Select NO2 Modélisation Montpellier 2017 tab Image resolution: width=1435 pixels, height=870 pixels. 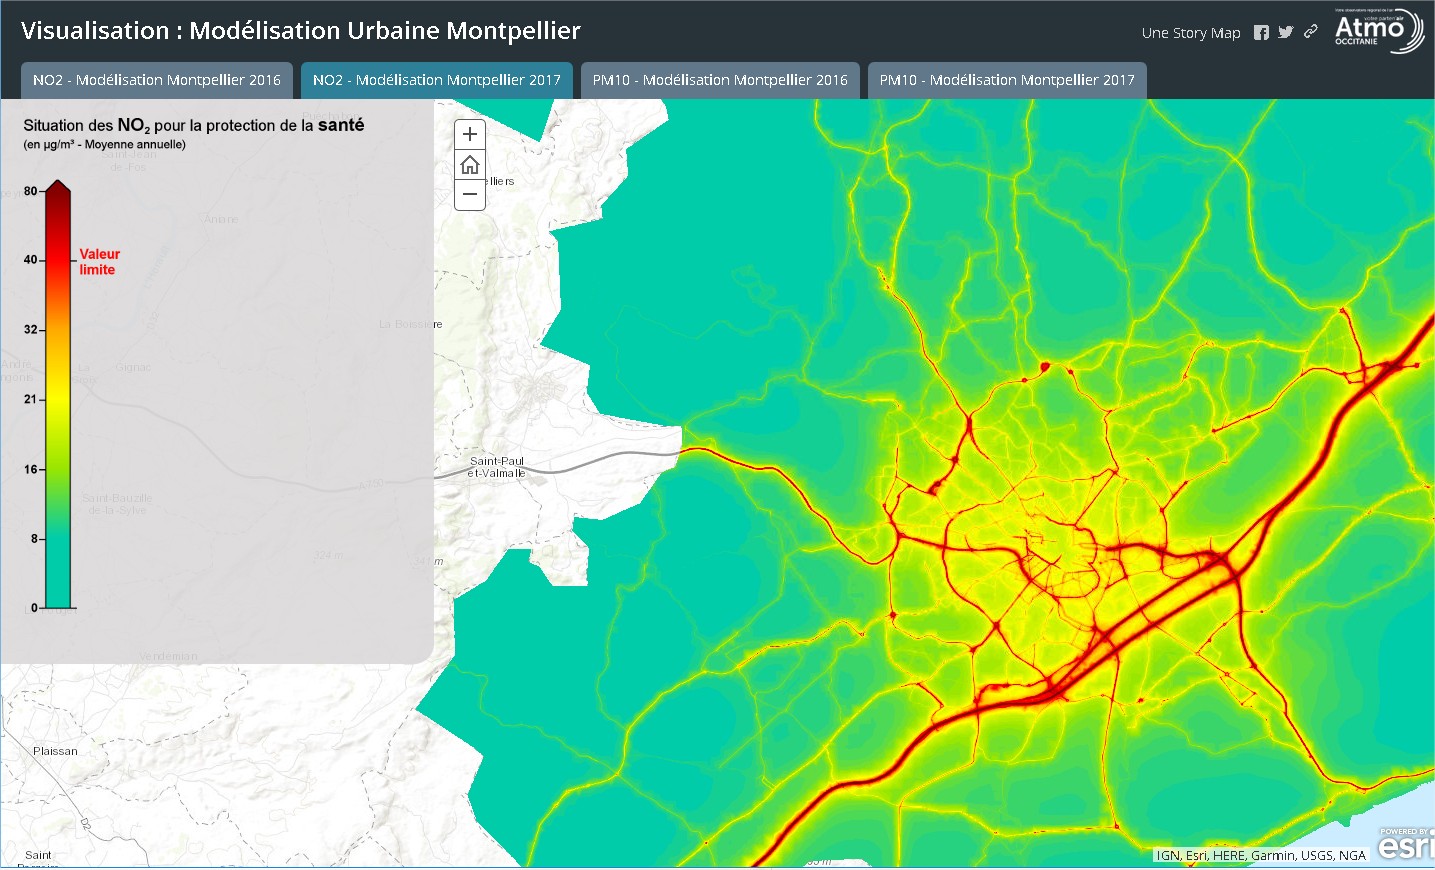[437, 80]
